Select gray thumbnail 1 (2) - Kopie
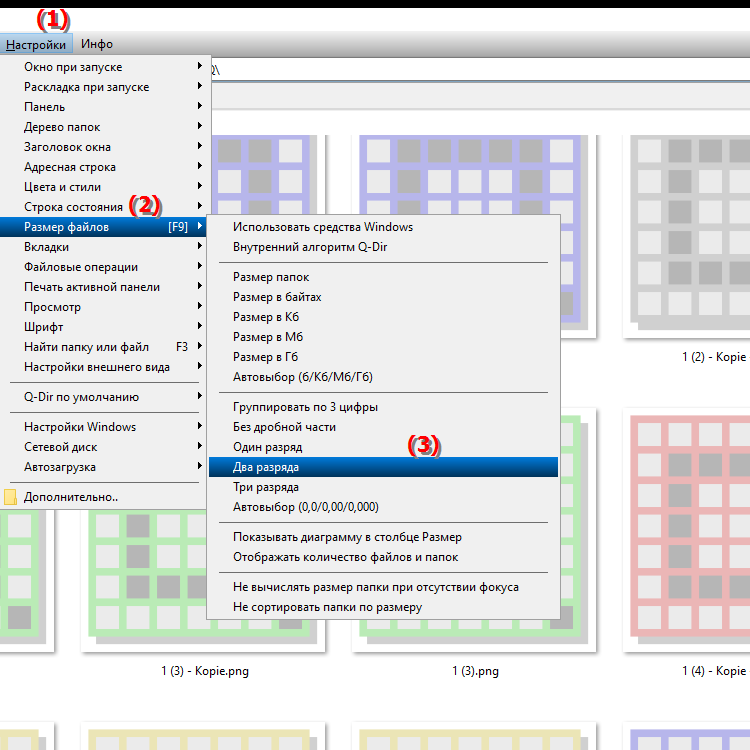 click(x=687, y=237)
